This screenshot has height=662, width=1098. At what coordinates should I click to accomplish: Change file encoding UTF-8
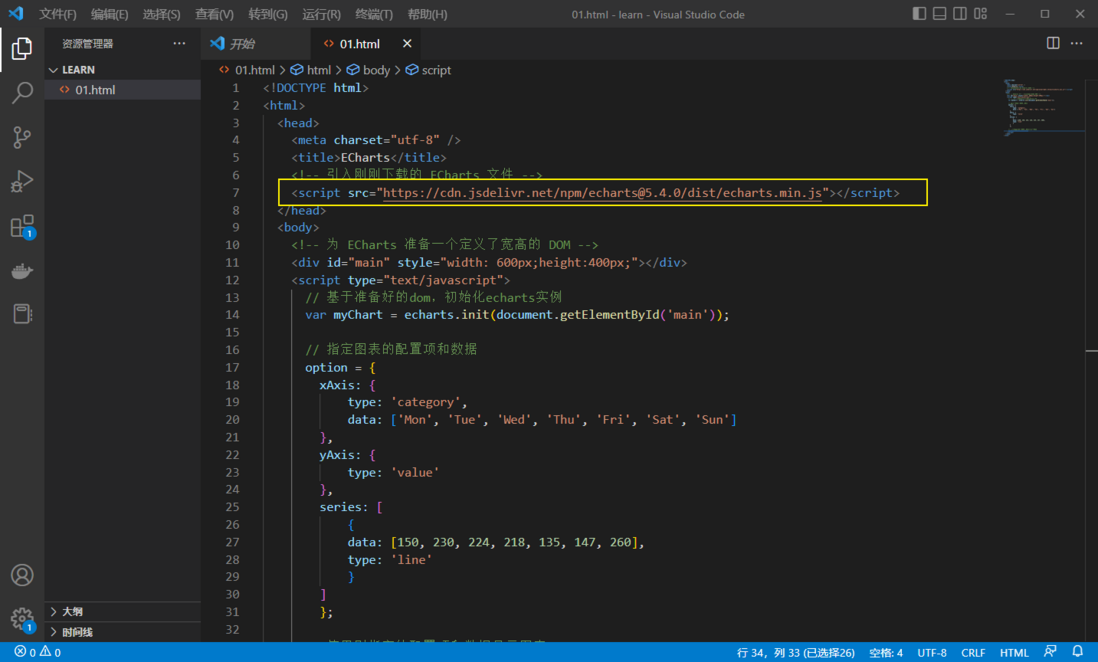tap(932, 652)
